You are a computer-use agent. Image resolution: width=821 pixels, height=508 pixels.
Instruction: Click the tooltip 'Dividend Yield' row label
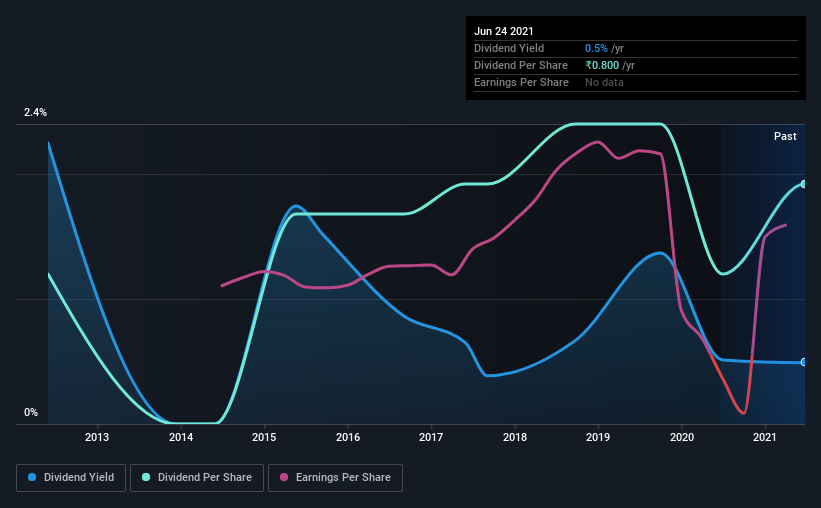point(509,48)
